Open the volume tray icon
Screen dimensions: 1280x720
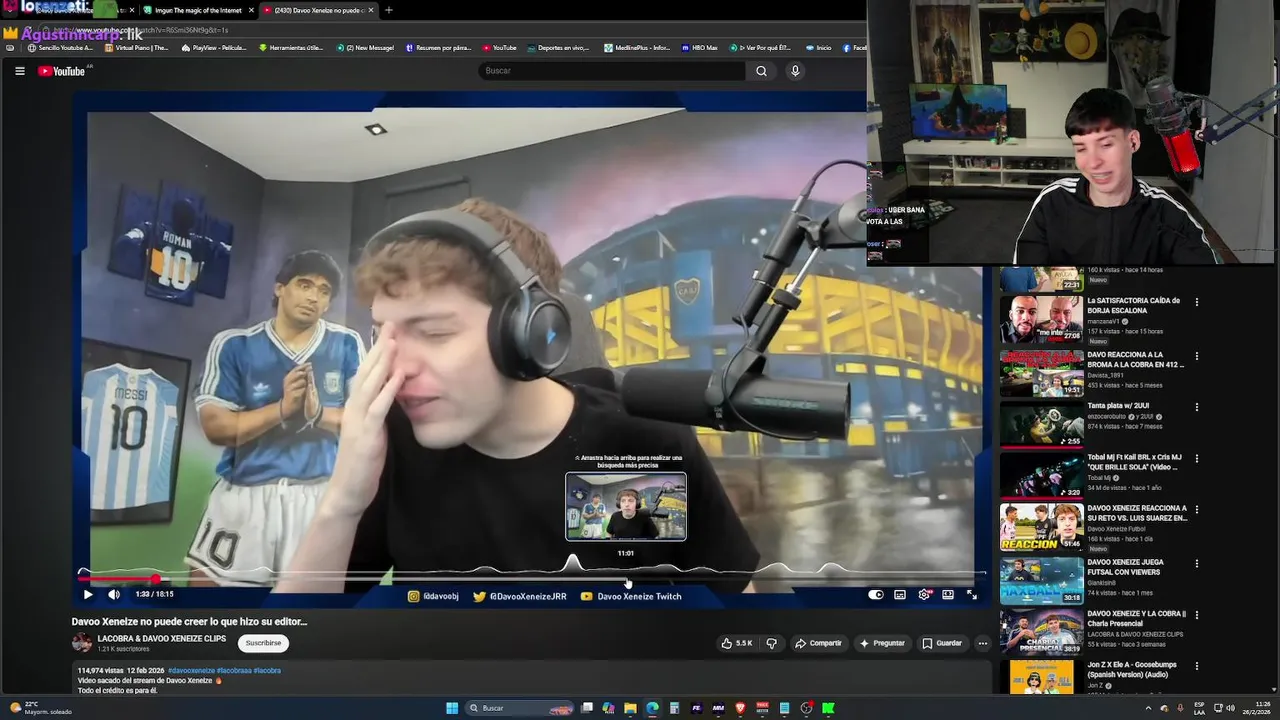(x=1229, y=708)
